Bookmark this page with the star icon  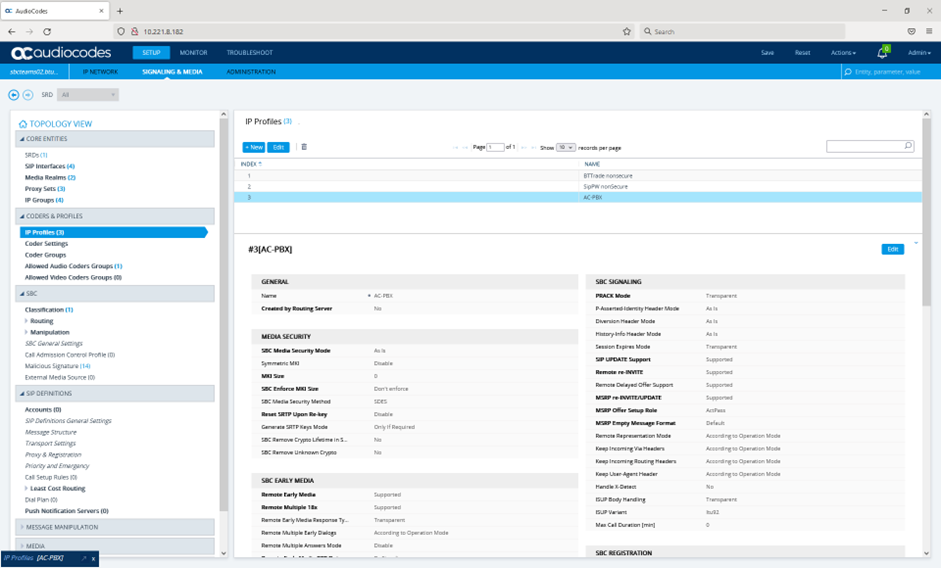pyautogui.click(x=627, y=31)
